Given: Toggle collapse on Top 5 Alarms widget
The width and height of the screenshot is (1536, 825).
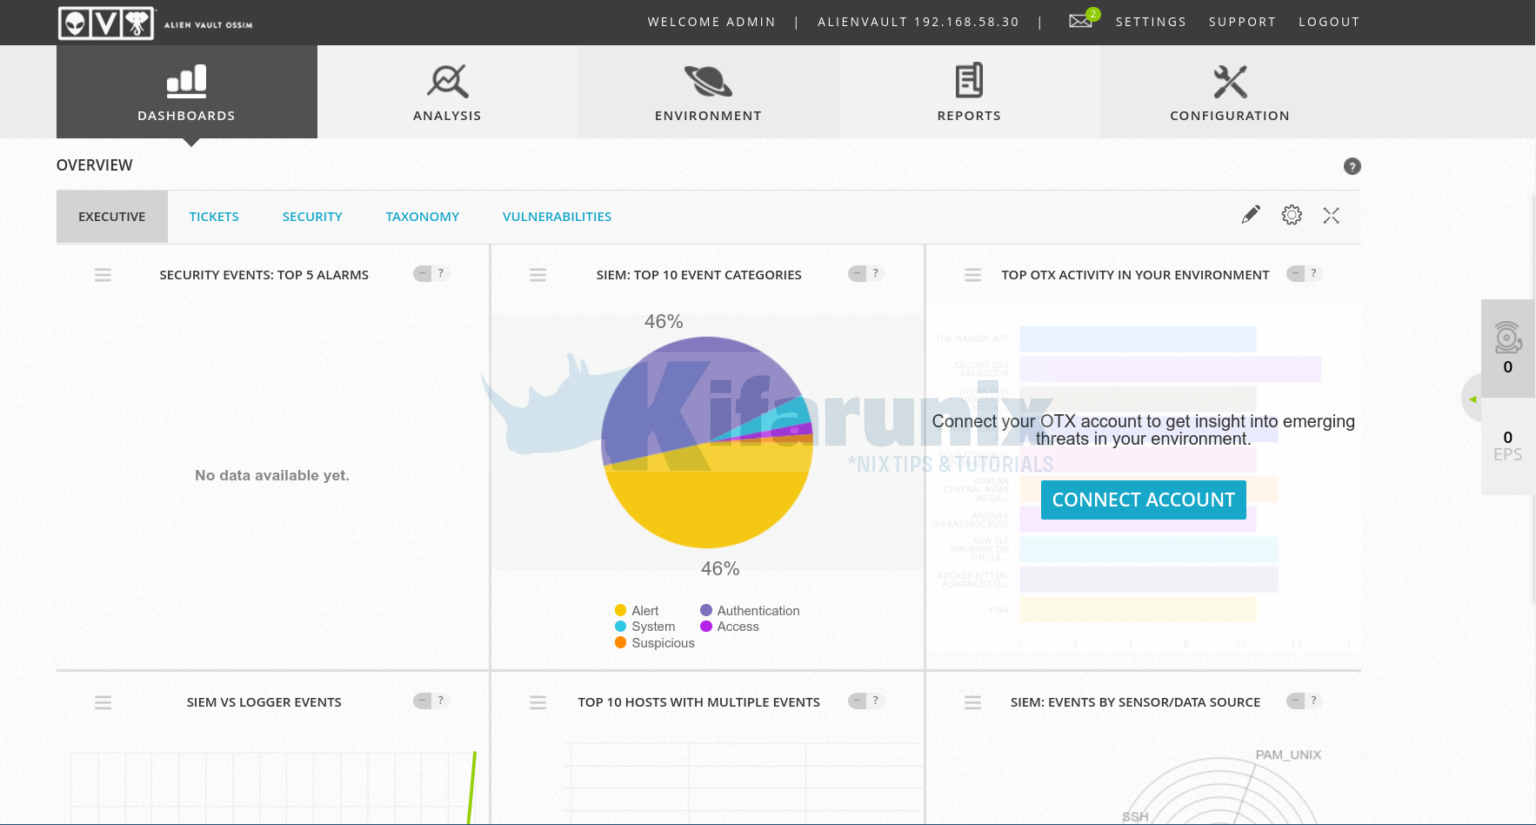Looking at the screenshot, I should pyautogui.click(x=423, y=274).
